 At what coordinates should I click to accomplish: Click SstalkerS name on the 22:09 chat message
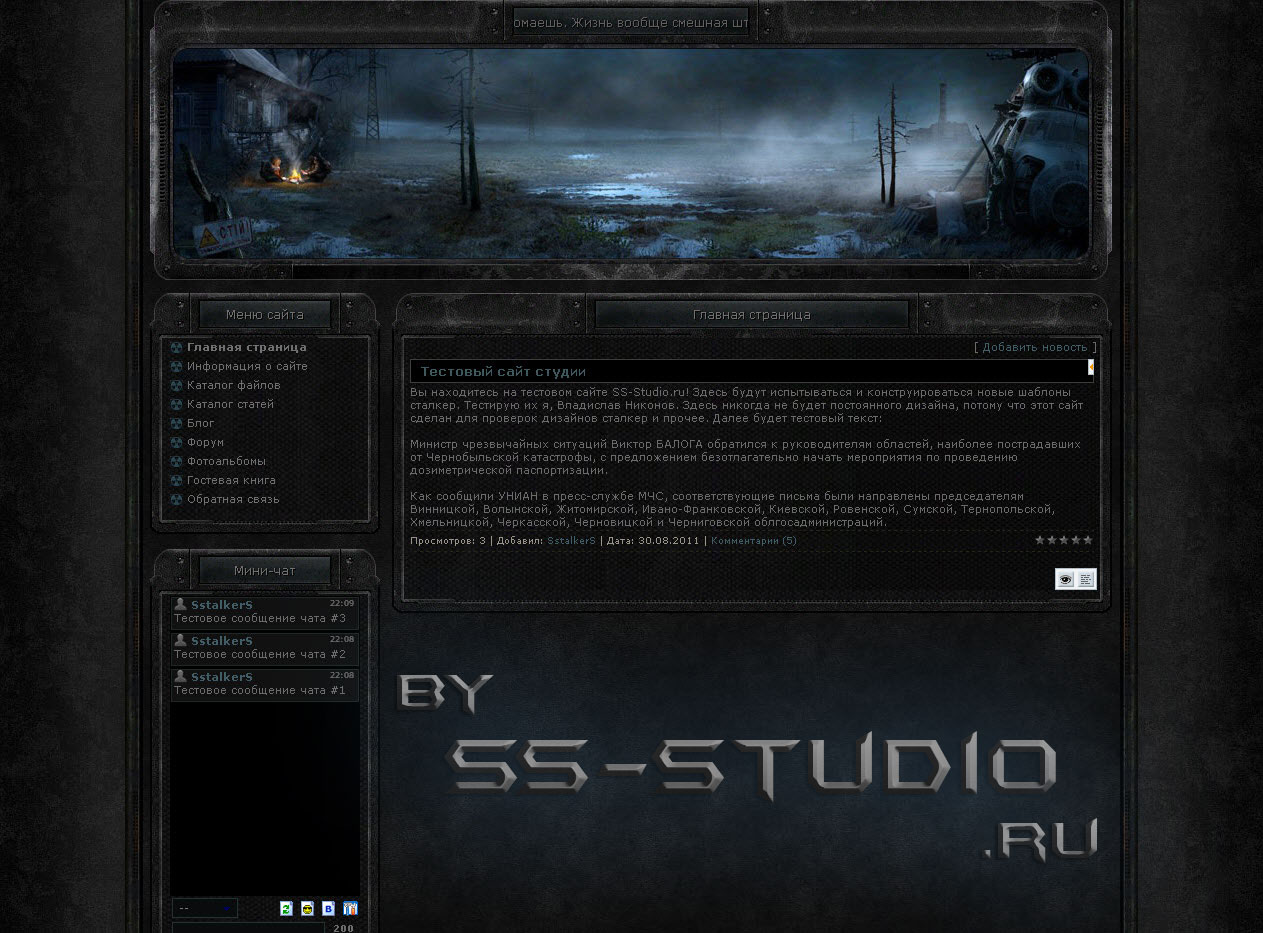tap(222, 605)
